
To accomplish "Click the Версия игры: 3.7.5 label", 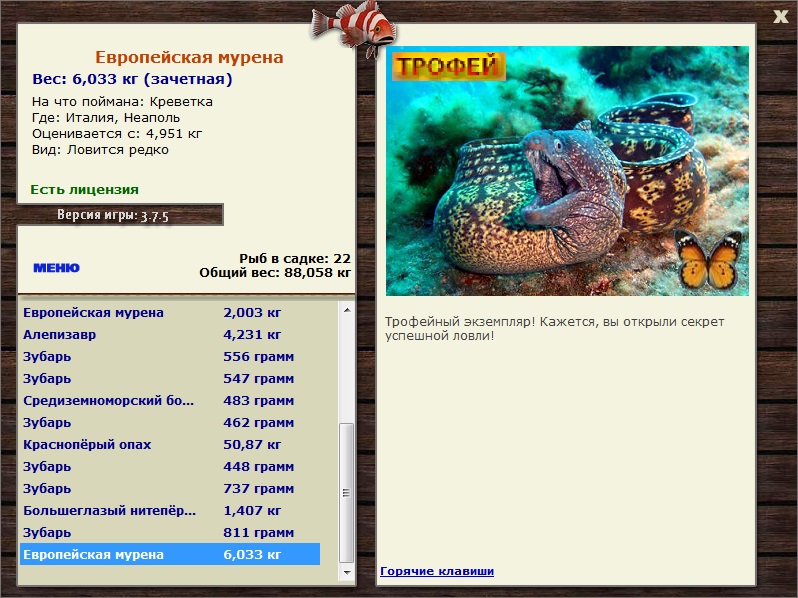I will 112,215.
